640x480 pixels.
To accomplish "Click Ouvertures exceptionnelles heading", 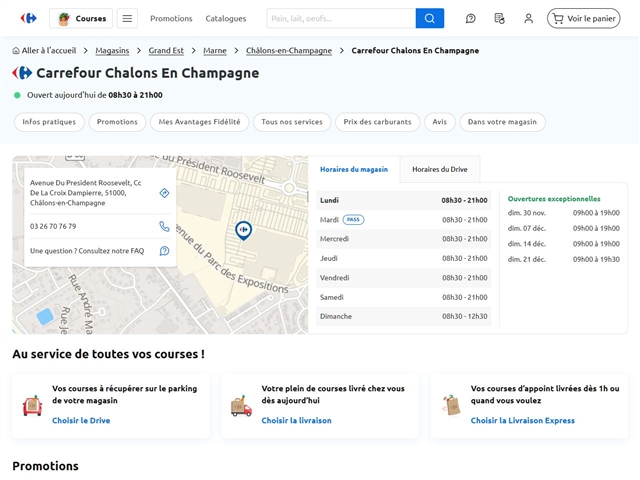I will (x=554, y=199).
